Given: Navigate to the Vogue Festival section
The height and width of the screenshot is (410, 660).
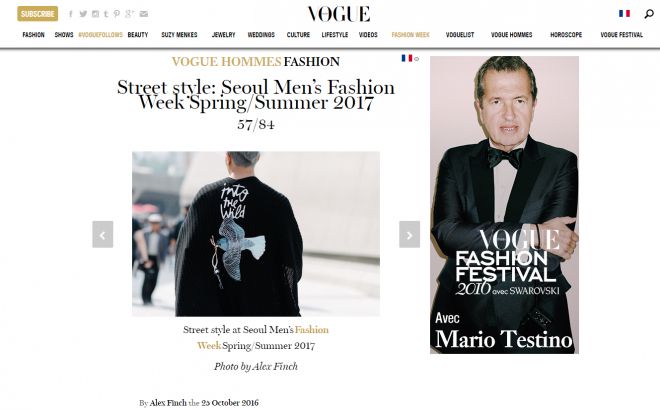Looking at the screenshot, I should point(621,34).
